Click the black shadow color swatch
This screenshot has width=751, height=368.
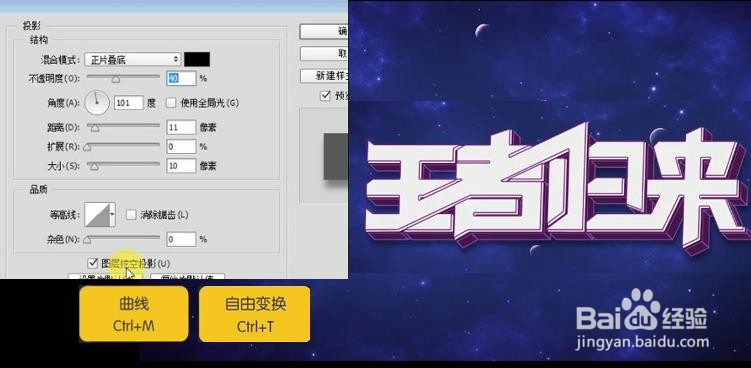coord(197,59)
